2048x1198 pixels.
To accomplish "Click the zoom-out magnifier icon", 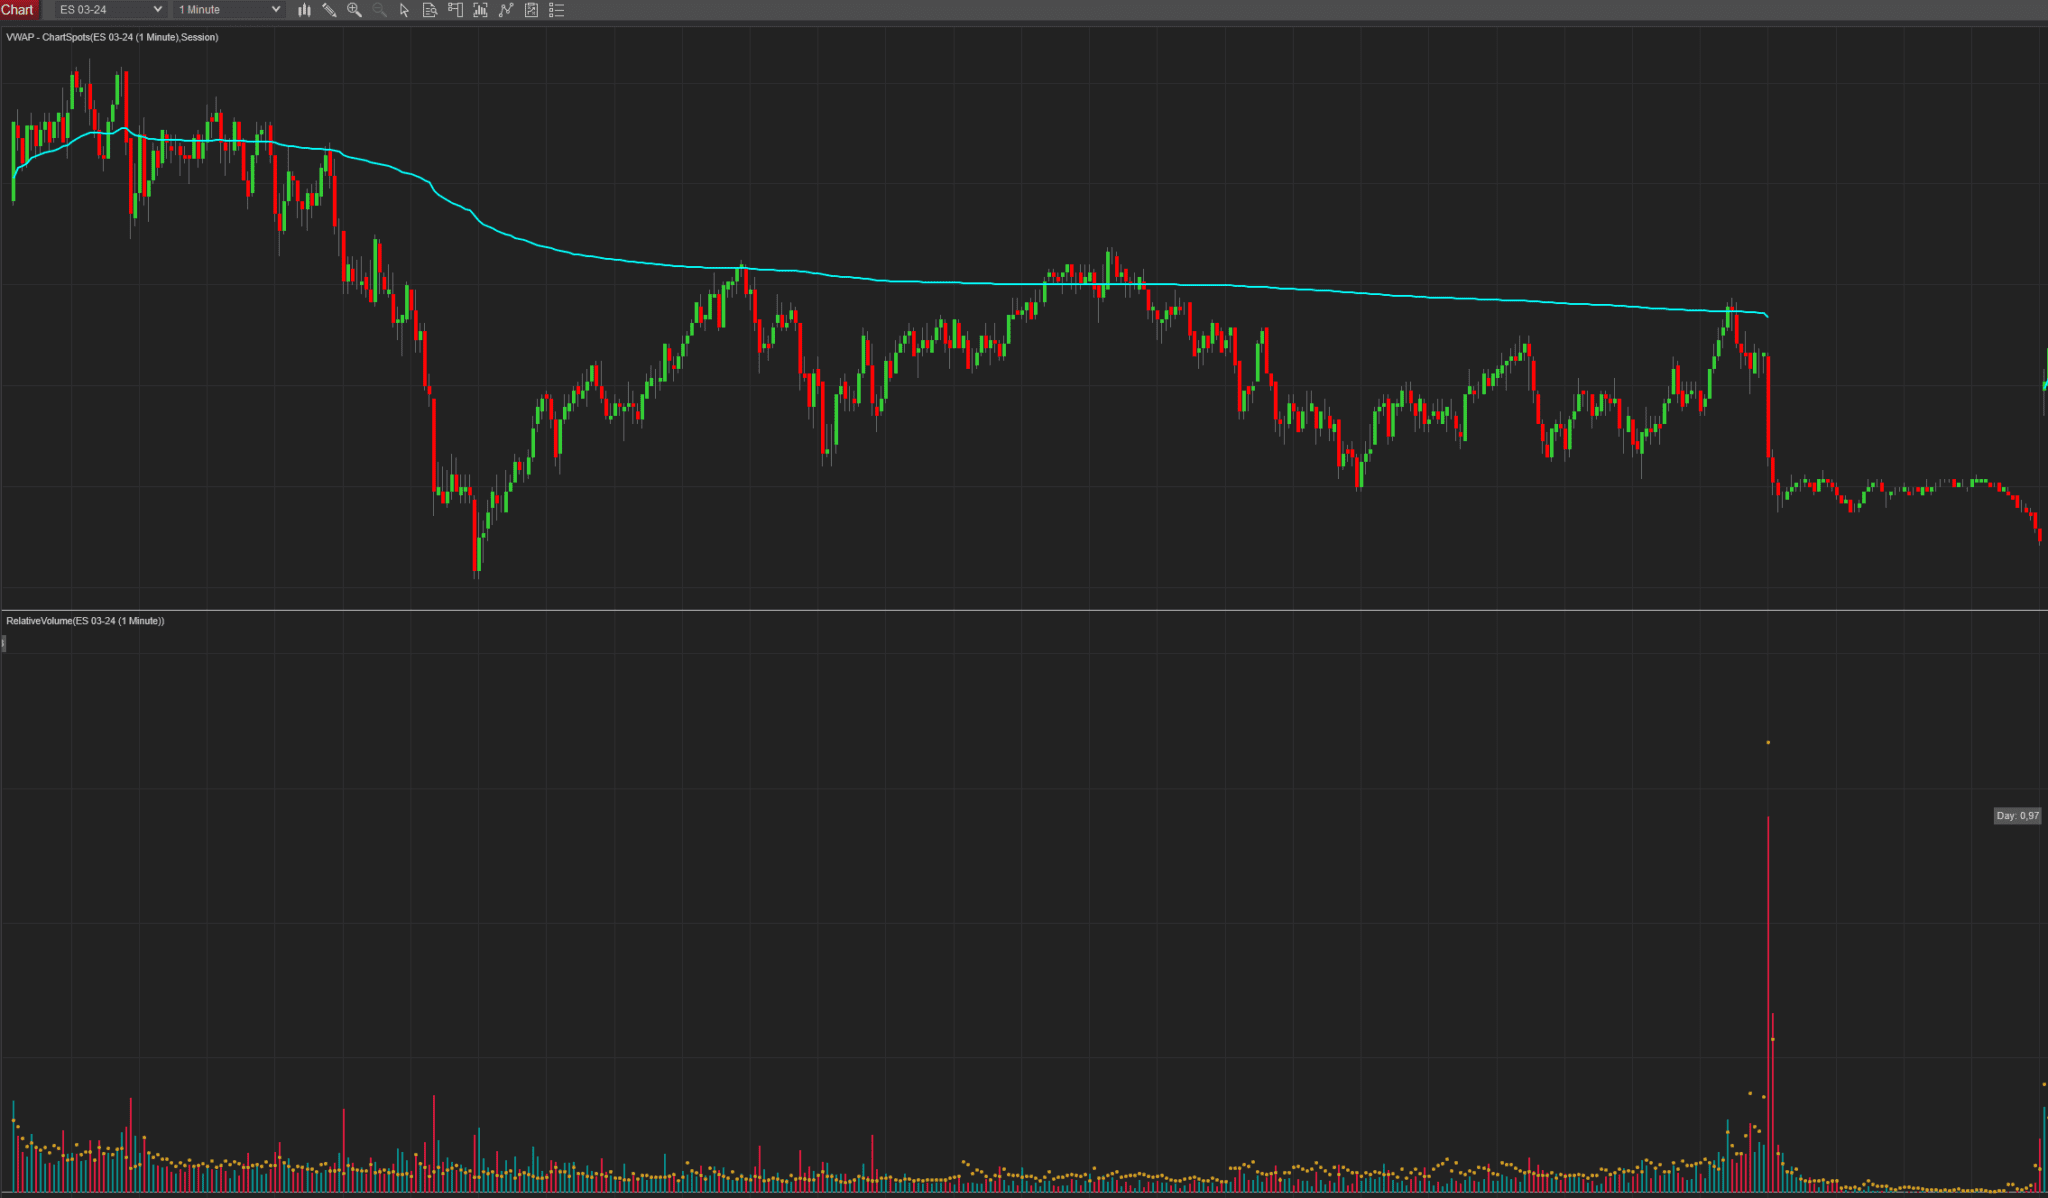I will [378, 9].
